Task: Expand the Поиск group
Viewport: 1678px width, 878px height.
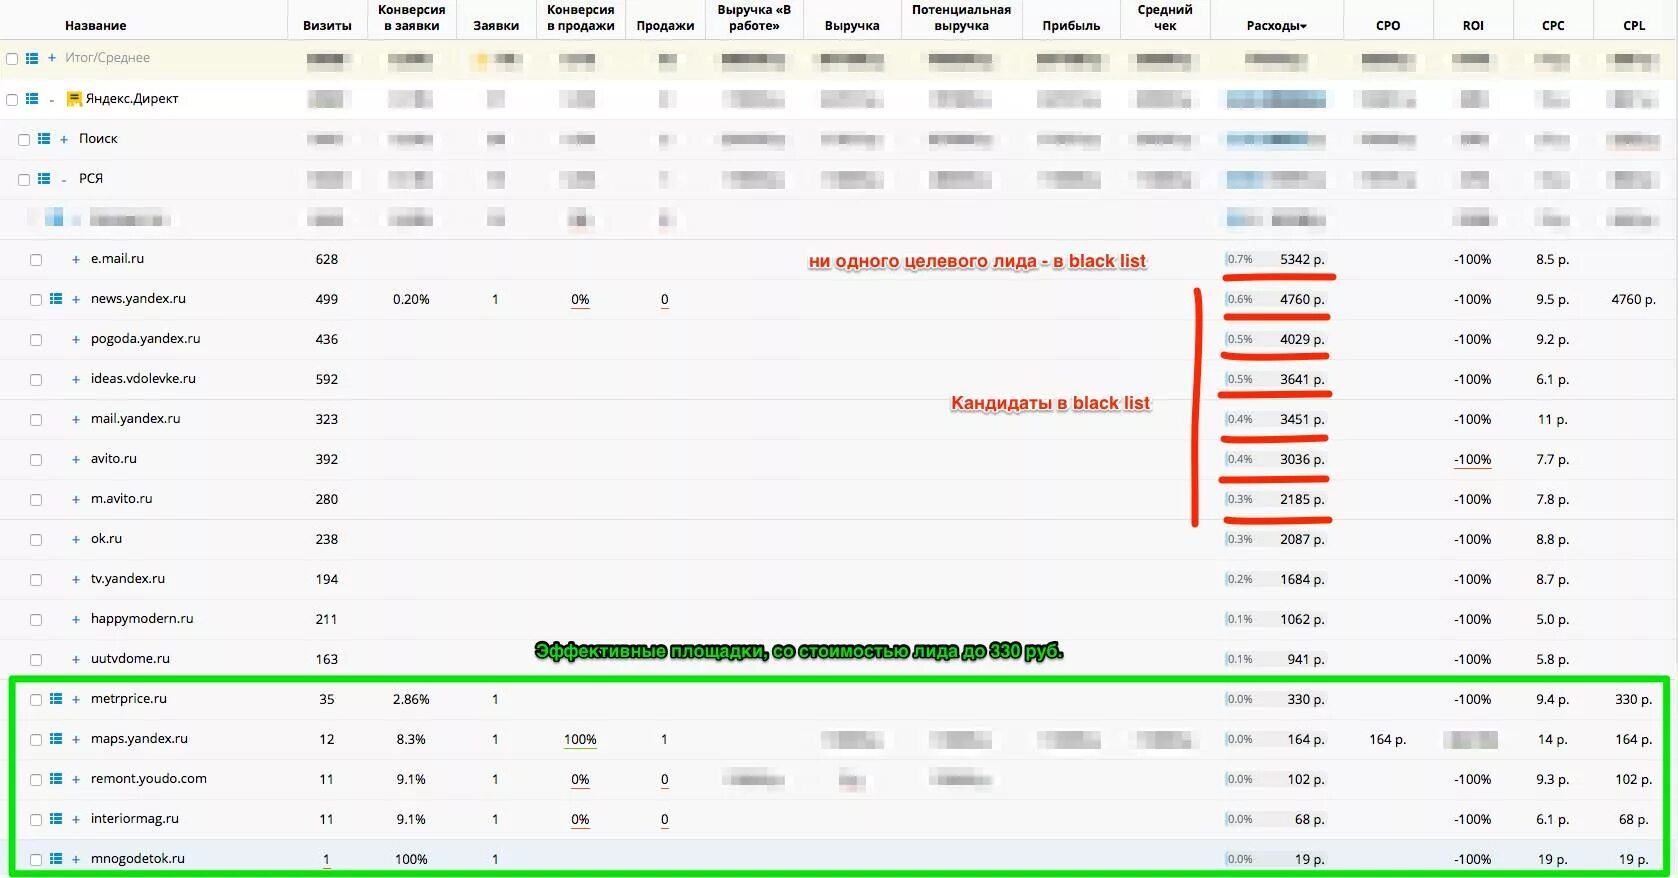Action: coord(64,139)
